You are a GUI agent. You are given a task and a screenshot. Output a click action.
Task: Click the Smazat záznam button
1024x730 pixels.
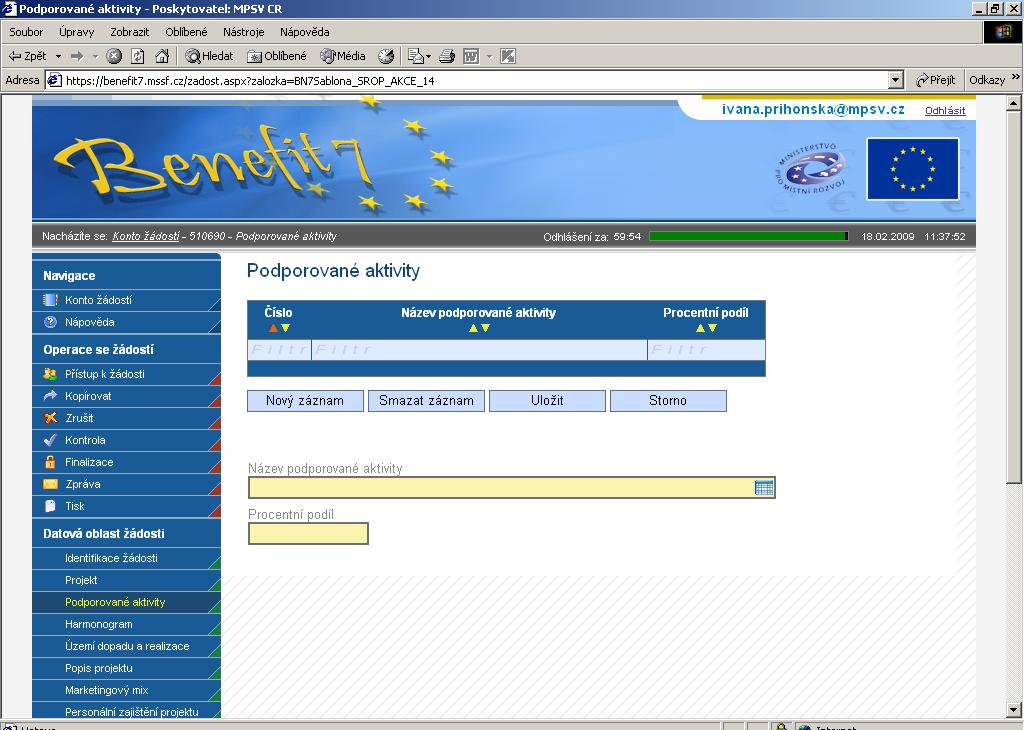point(426,401)
